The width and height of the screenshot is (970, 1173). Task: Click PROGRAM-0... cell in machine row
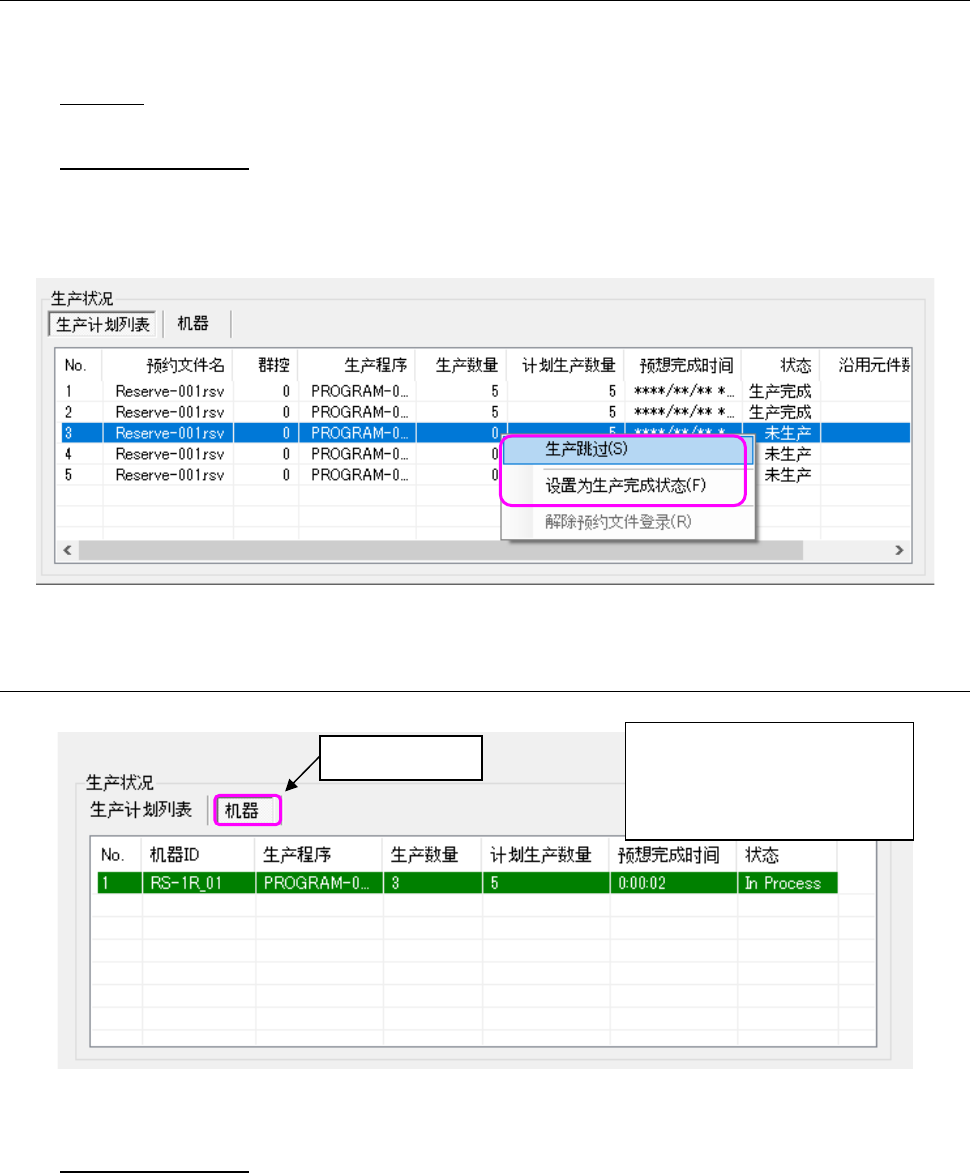point(319,883)
